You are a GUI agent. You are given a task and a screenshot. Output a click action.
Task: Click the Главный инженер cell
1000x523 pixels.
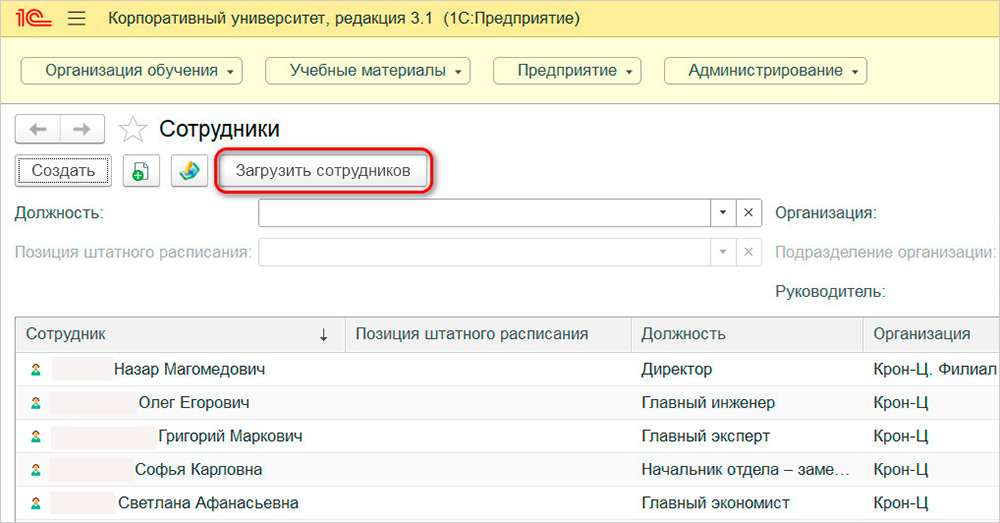(747, 403)
